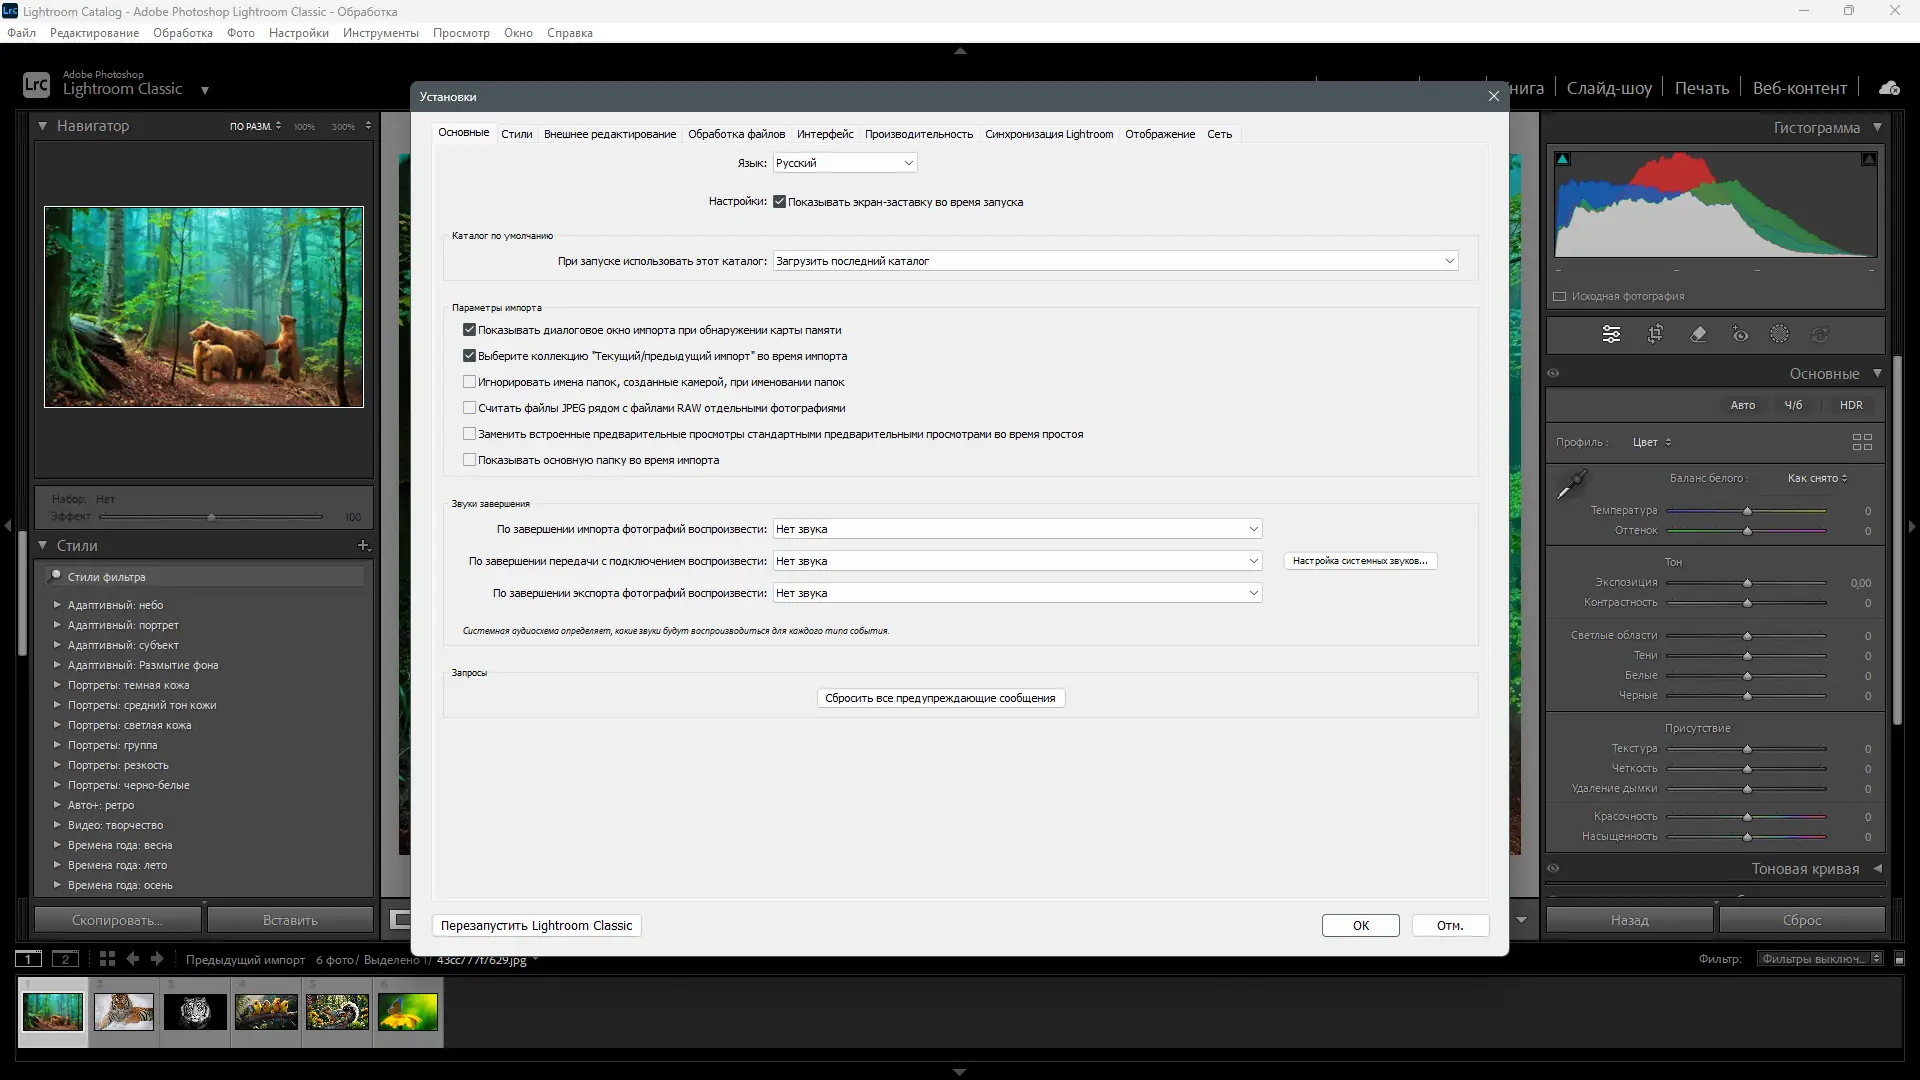Select the Red Eye correction tool
The height and width of the screenshot is (1080, 1920).
pyautogui.click(x=1740, y=335)
